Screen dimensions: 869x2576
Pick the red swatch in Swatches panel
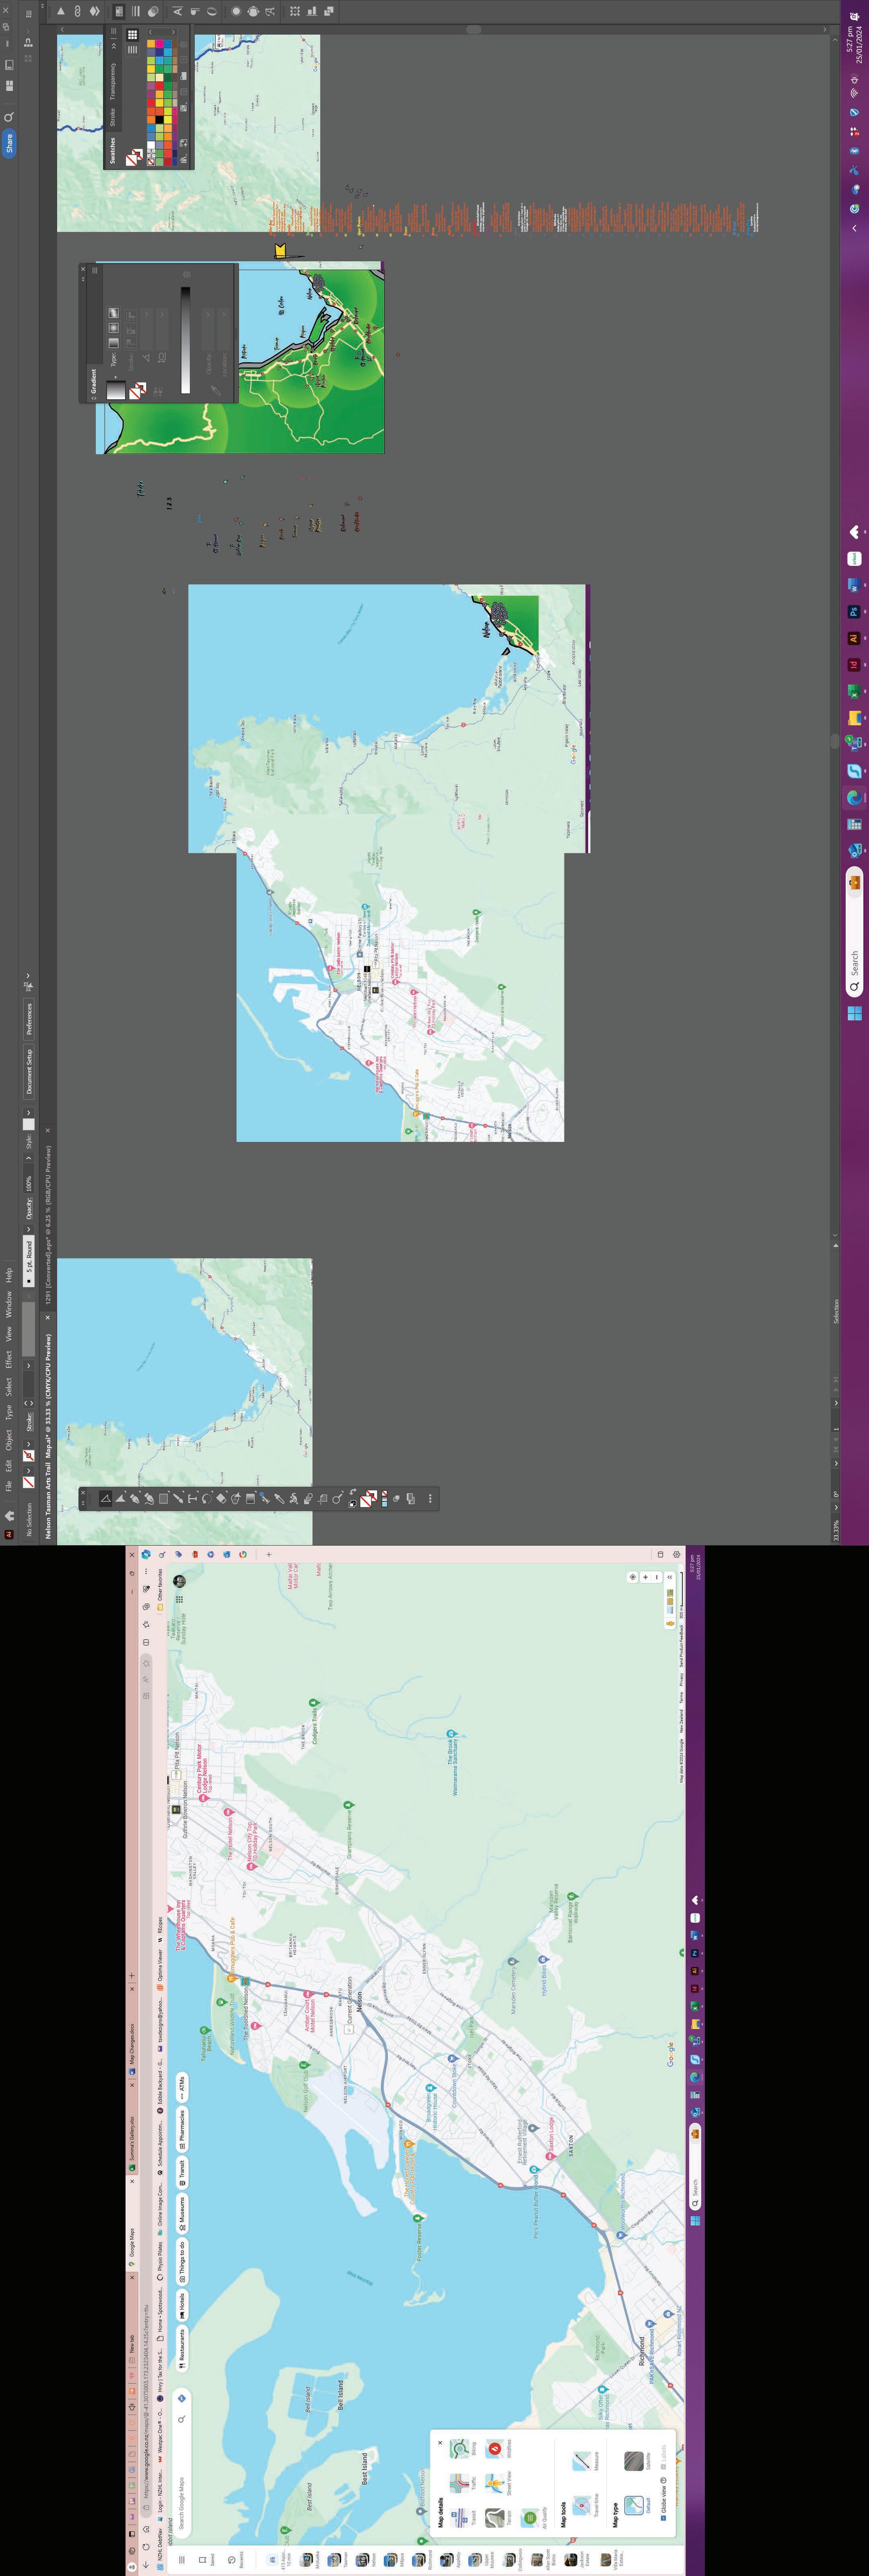pos(151,103)
